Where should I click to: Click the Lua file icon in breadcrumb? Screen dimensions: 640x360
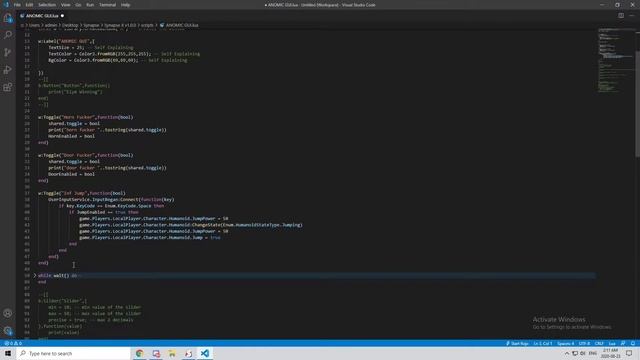coord(162,25)
